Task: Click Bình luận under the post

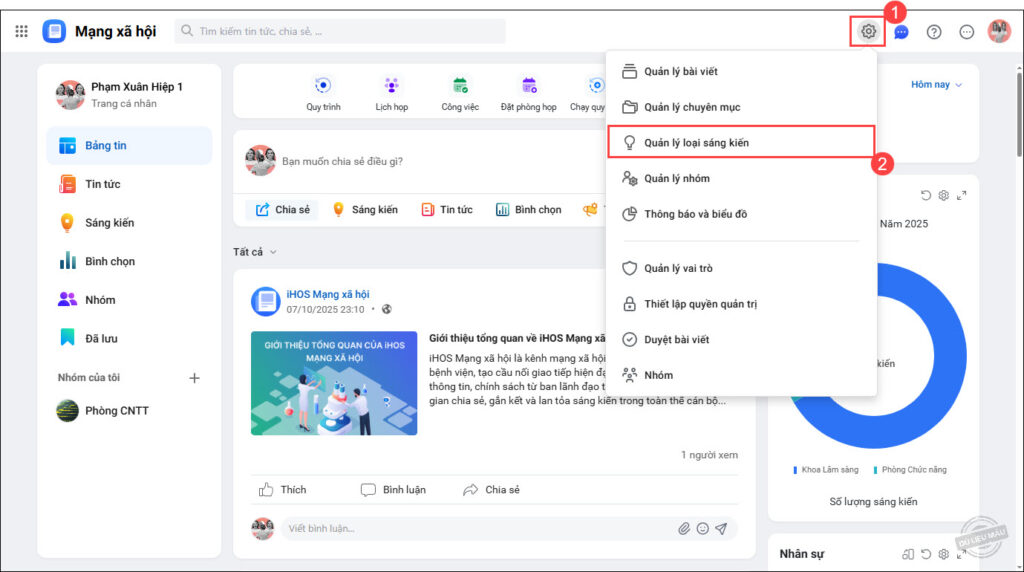Action: click(x=393, y=490)
